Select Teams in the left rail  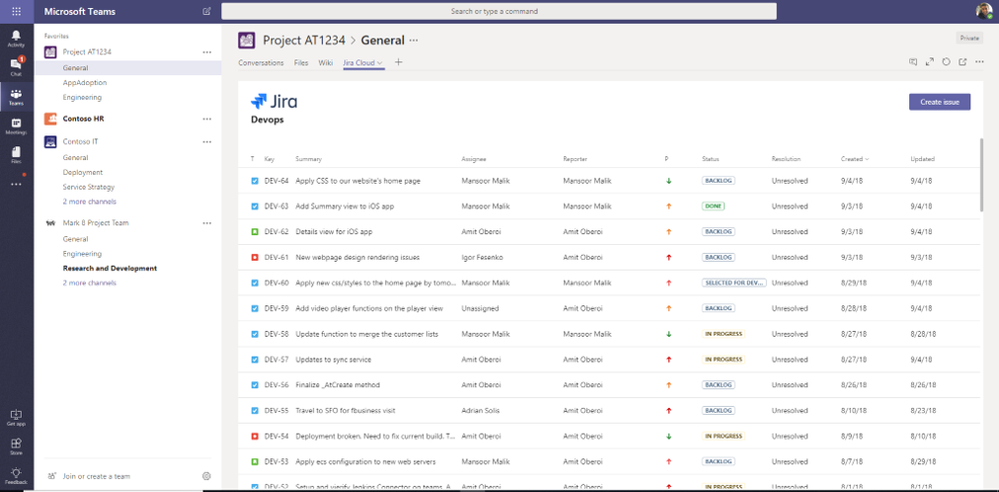click(x=17, y=96)
